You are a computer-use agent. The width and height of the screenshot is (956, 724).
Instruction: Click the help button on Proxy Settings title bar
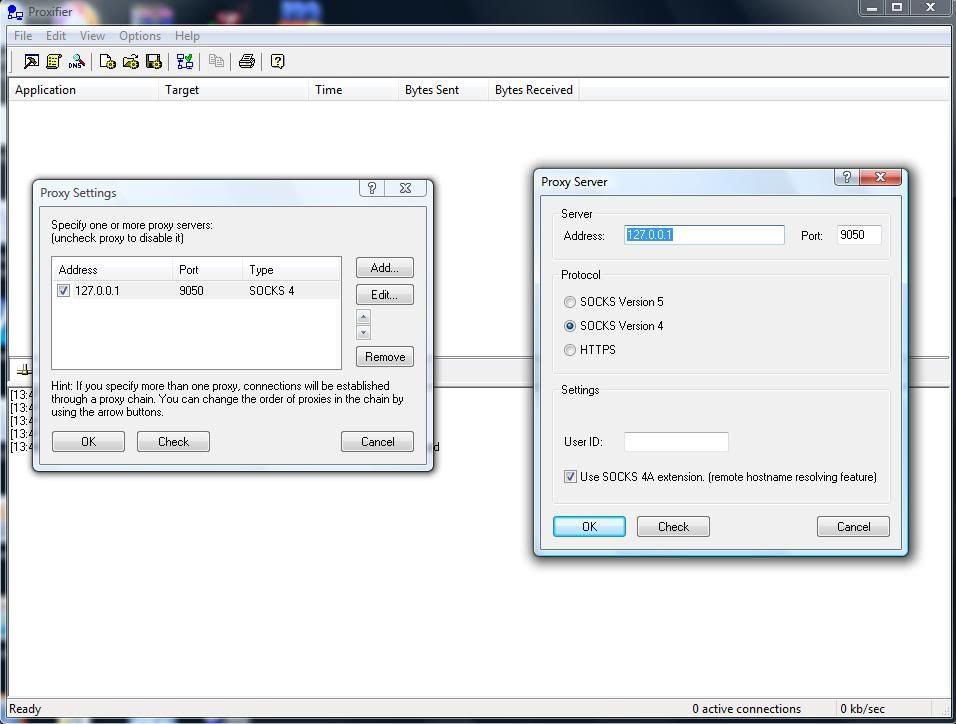click(372, 188)
